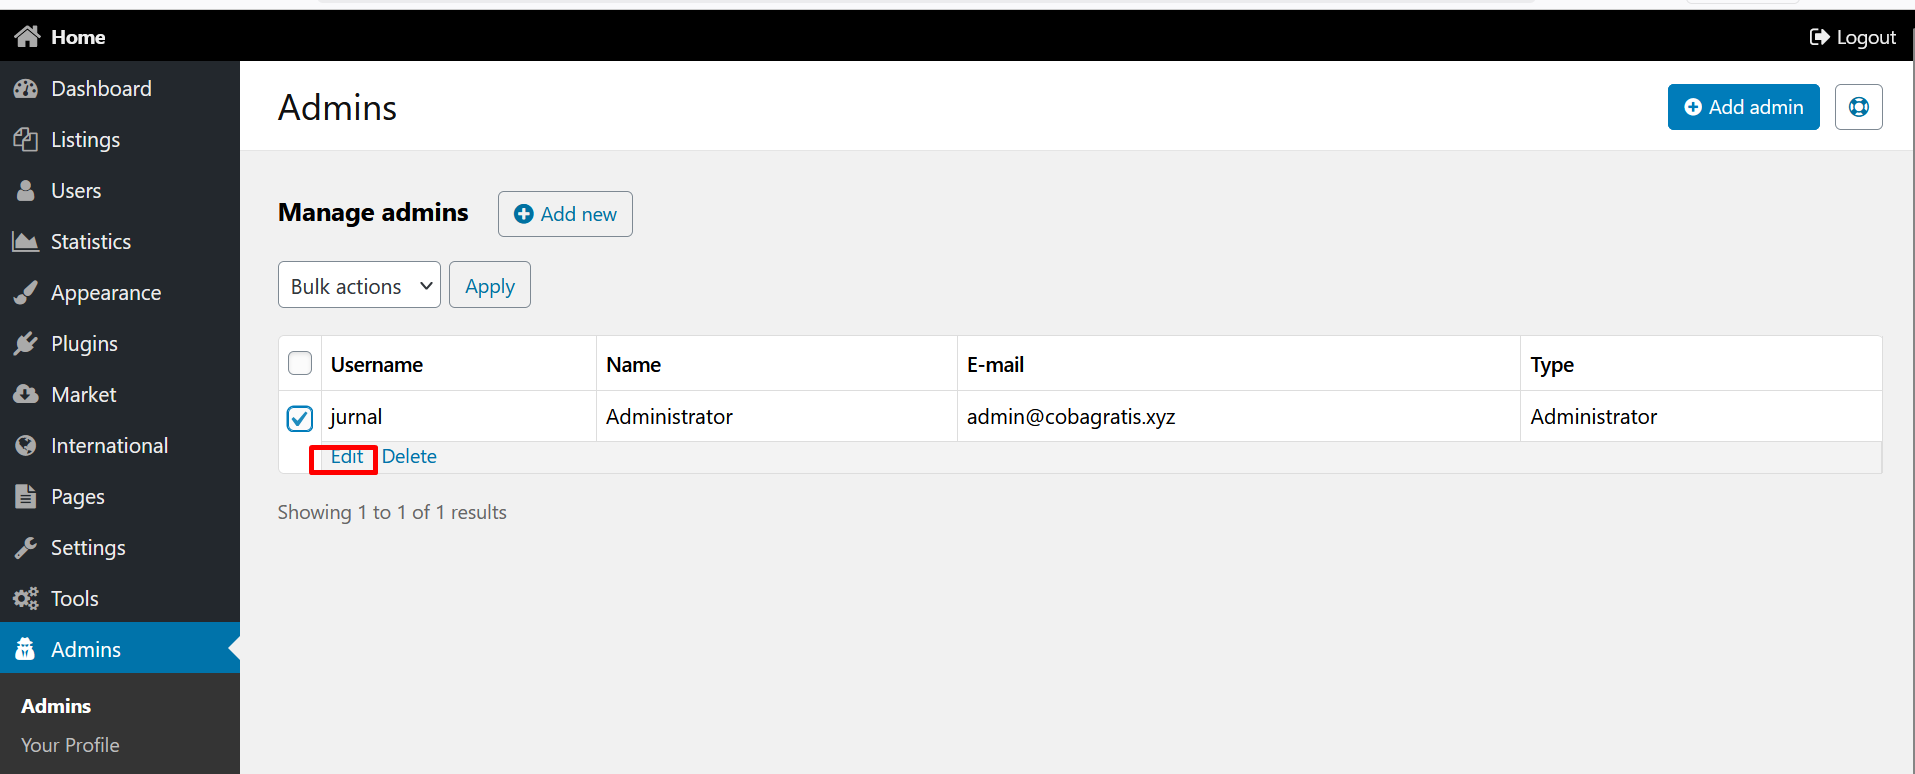Screen dimensions: 1915x774
Task: Click the Home house icon
Action: pos(27,37)
